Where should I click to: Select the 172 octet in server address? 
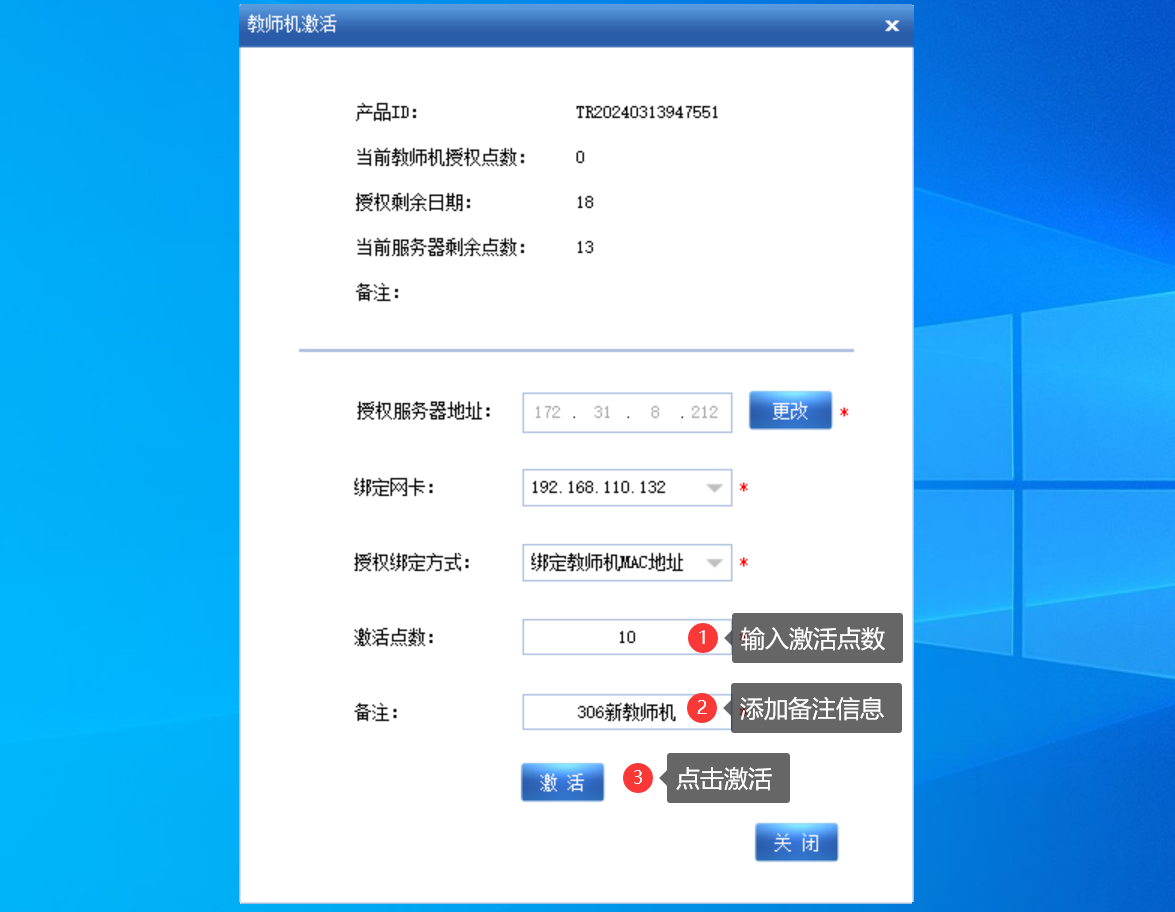547,412
